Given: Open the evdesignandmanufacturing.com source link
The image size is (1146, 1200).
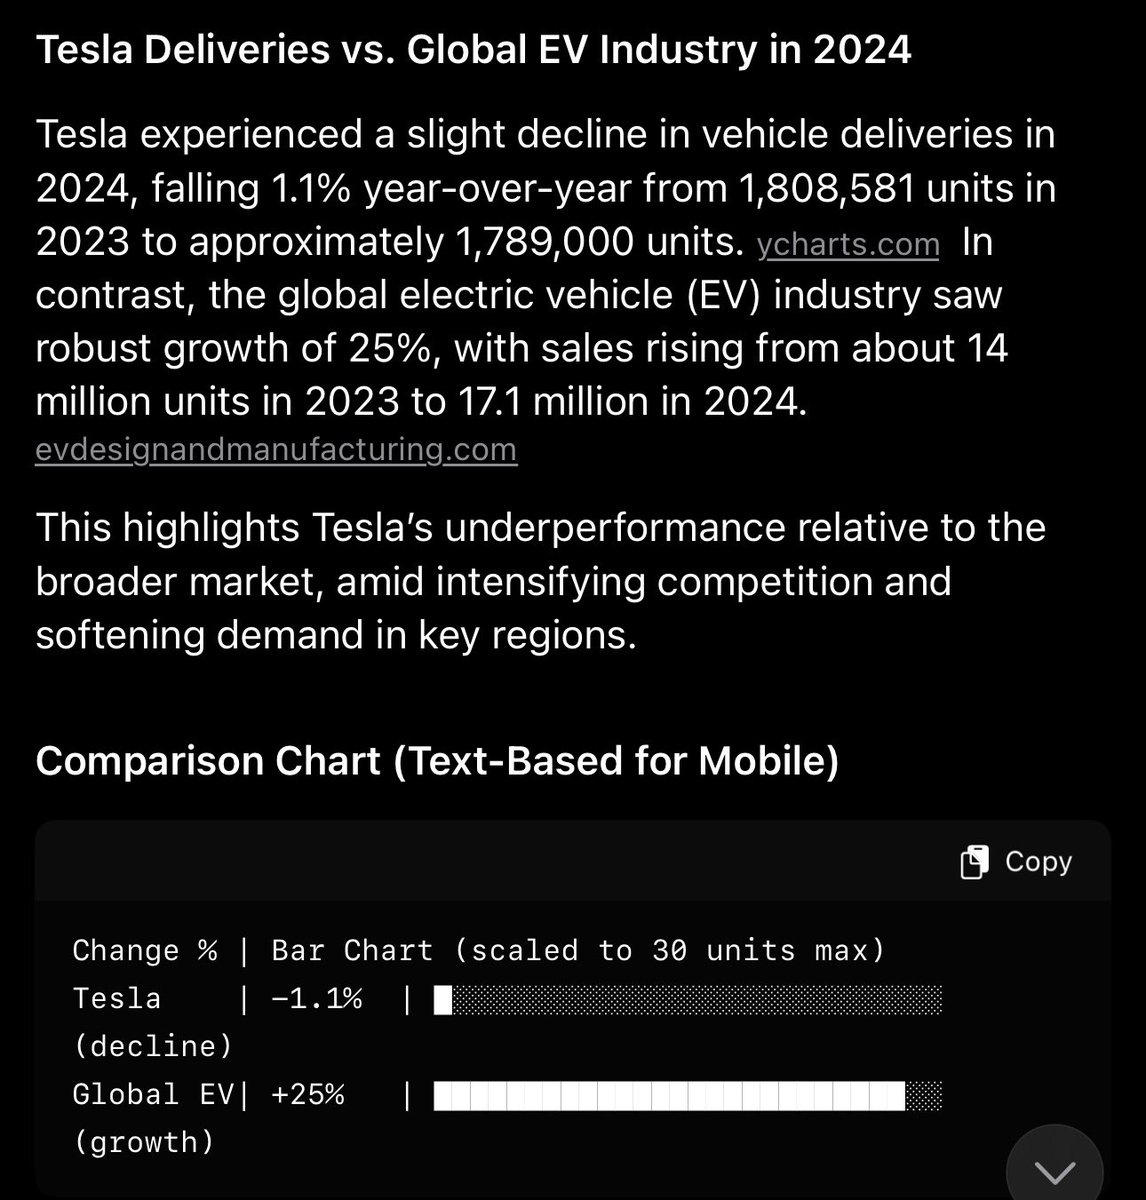Looking at the screenshot, I should [x=276, y=450].
